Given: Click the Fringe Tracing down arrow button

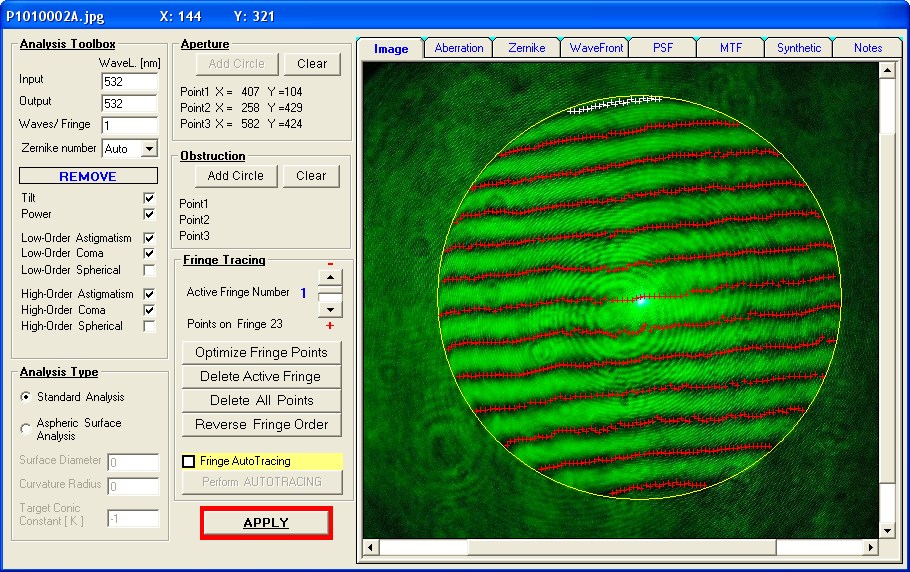Looking at the screenshot, I should [330, 310].
